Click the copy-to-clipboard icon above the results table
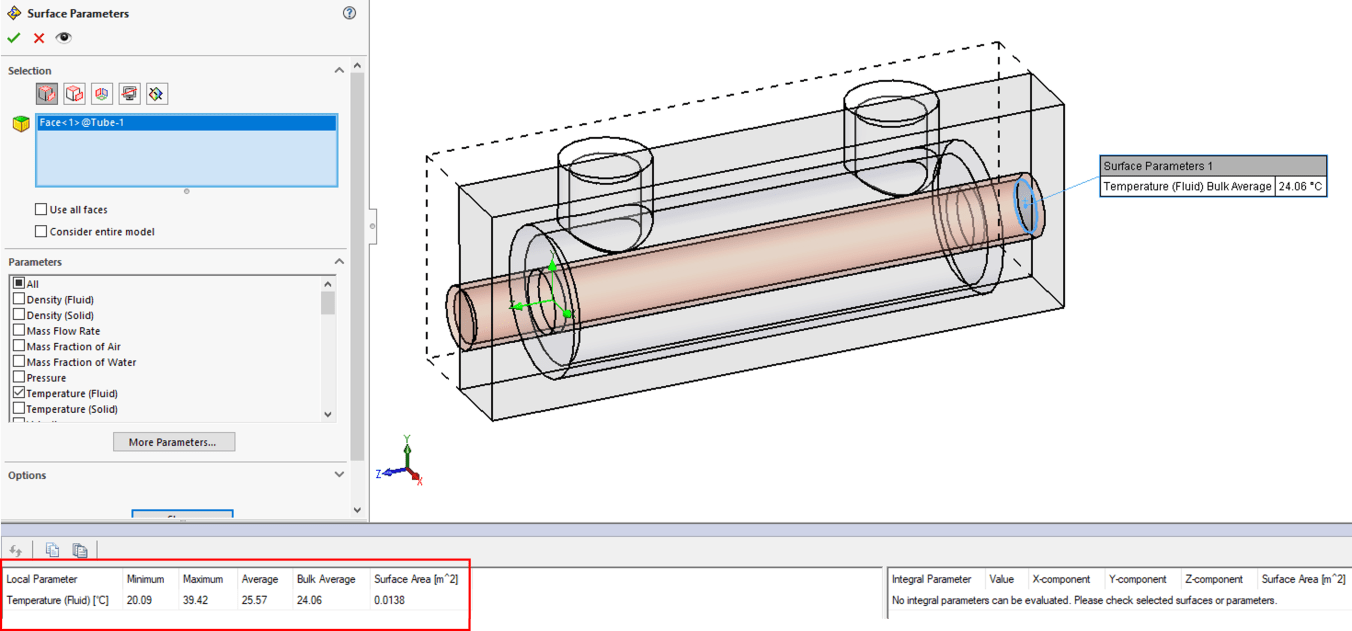1352x631 pixels. point(51,549)
